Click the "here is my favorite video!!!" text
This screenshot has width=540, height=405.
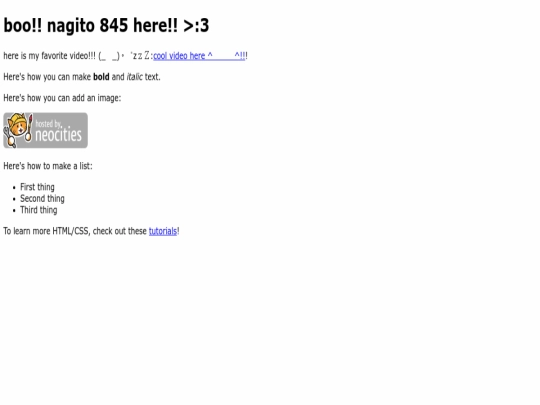point(50,56)
